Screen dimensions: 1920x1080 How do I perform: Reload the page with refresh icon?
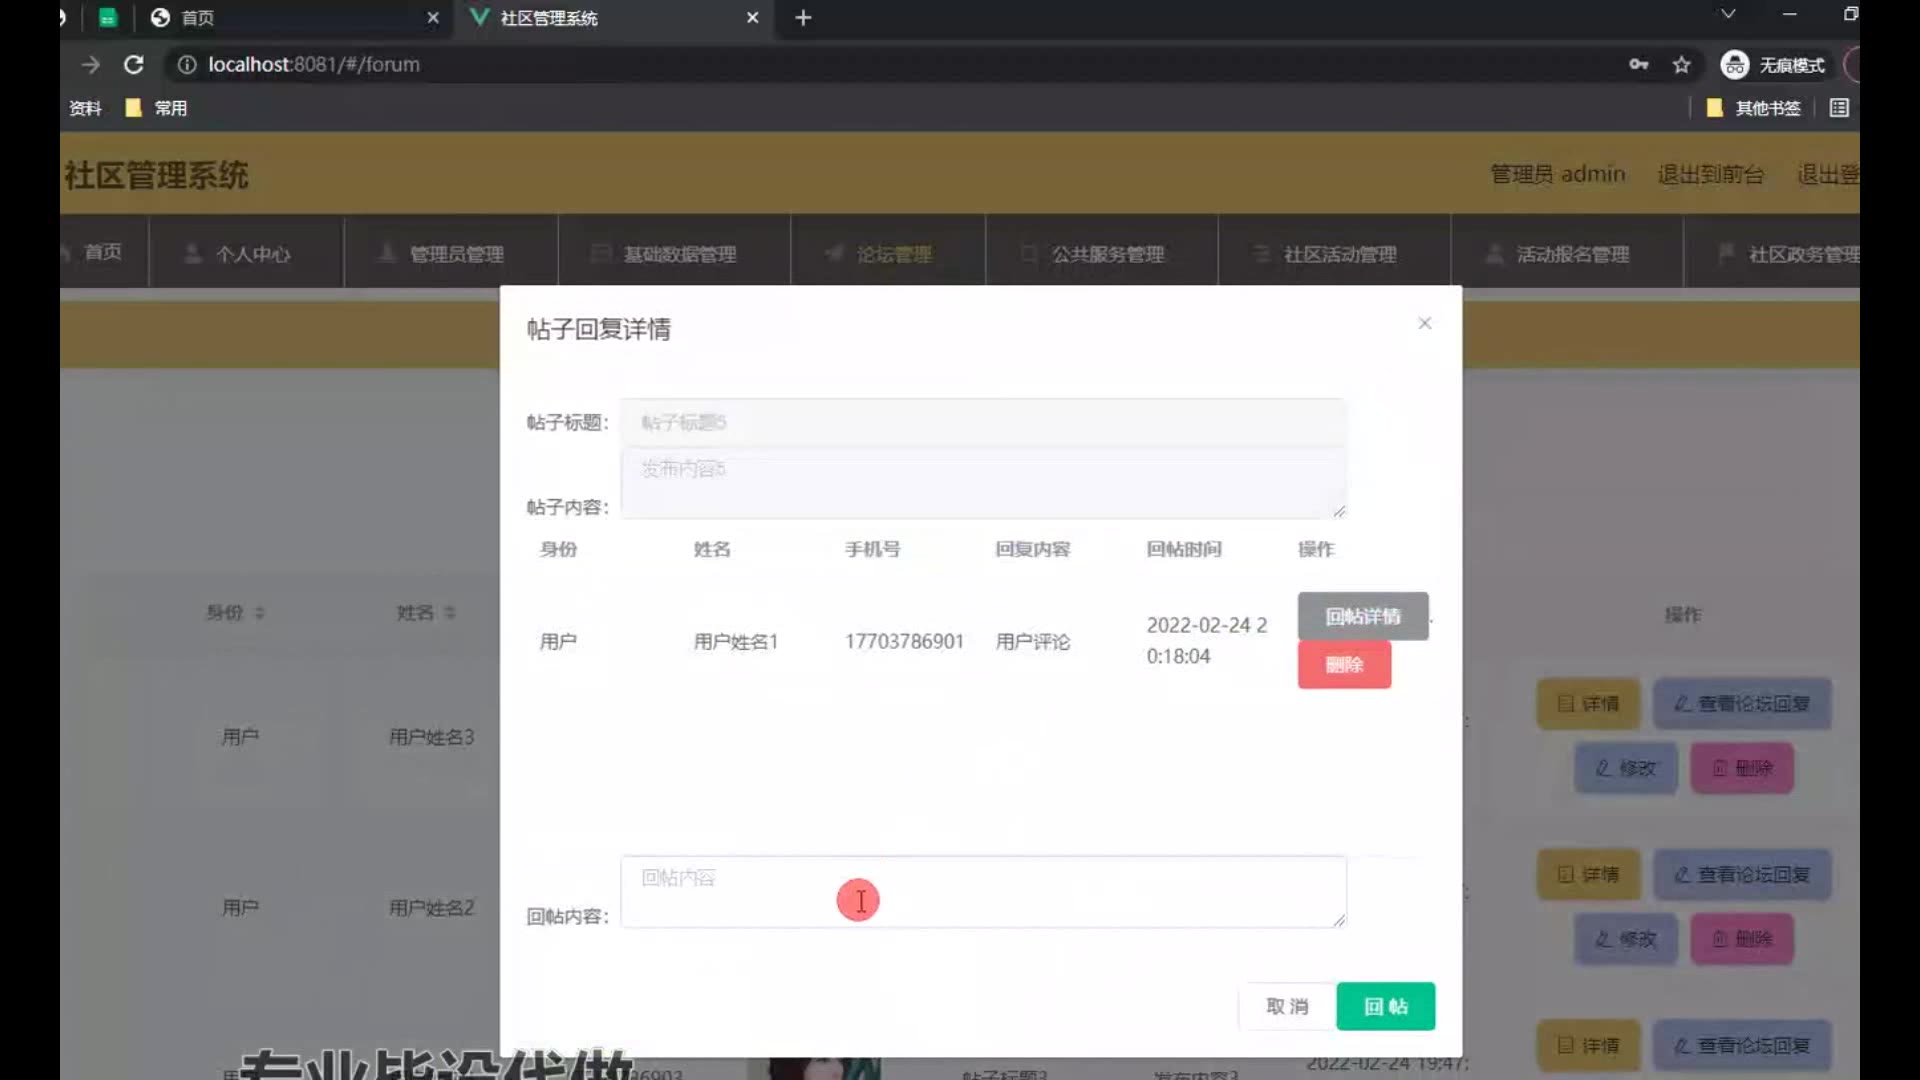point(133,65)
